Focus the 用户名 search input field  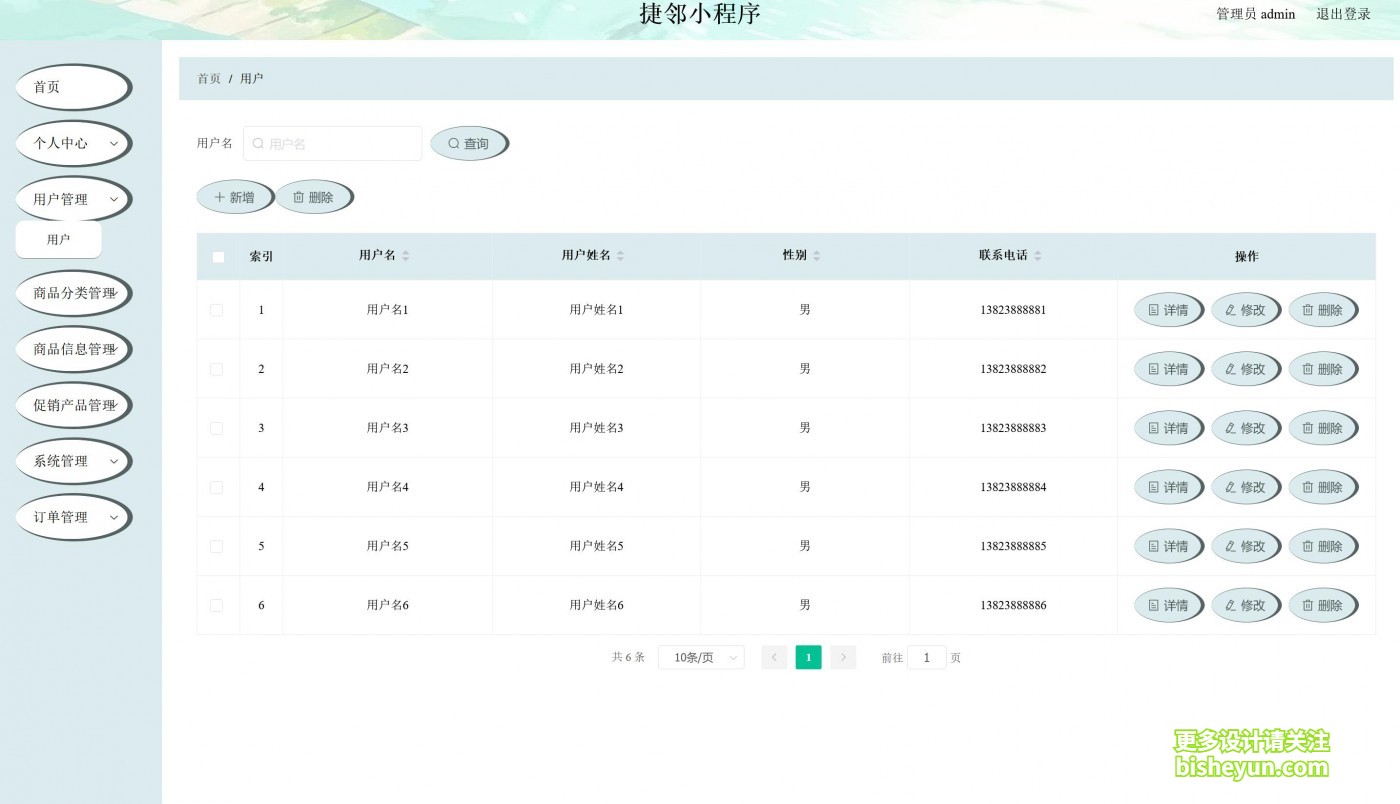pos(332,143)
